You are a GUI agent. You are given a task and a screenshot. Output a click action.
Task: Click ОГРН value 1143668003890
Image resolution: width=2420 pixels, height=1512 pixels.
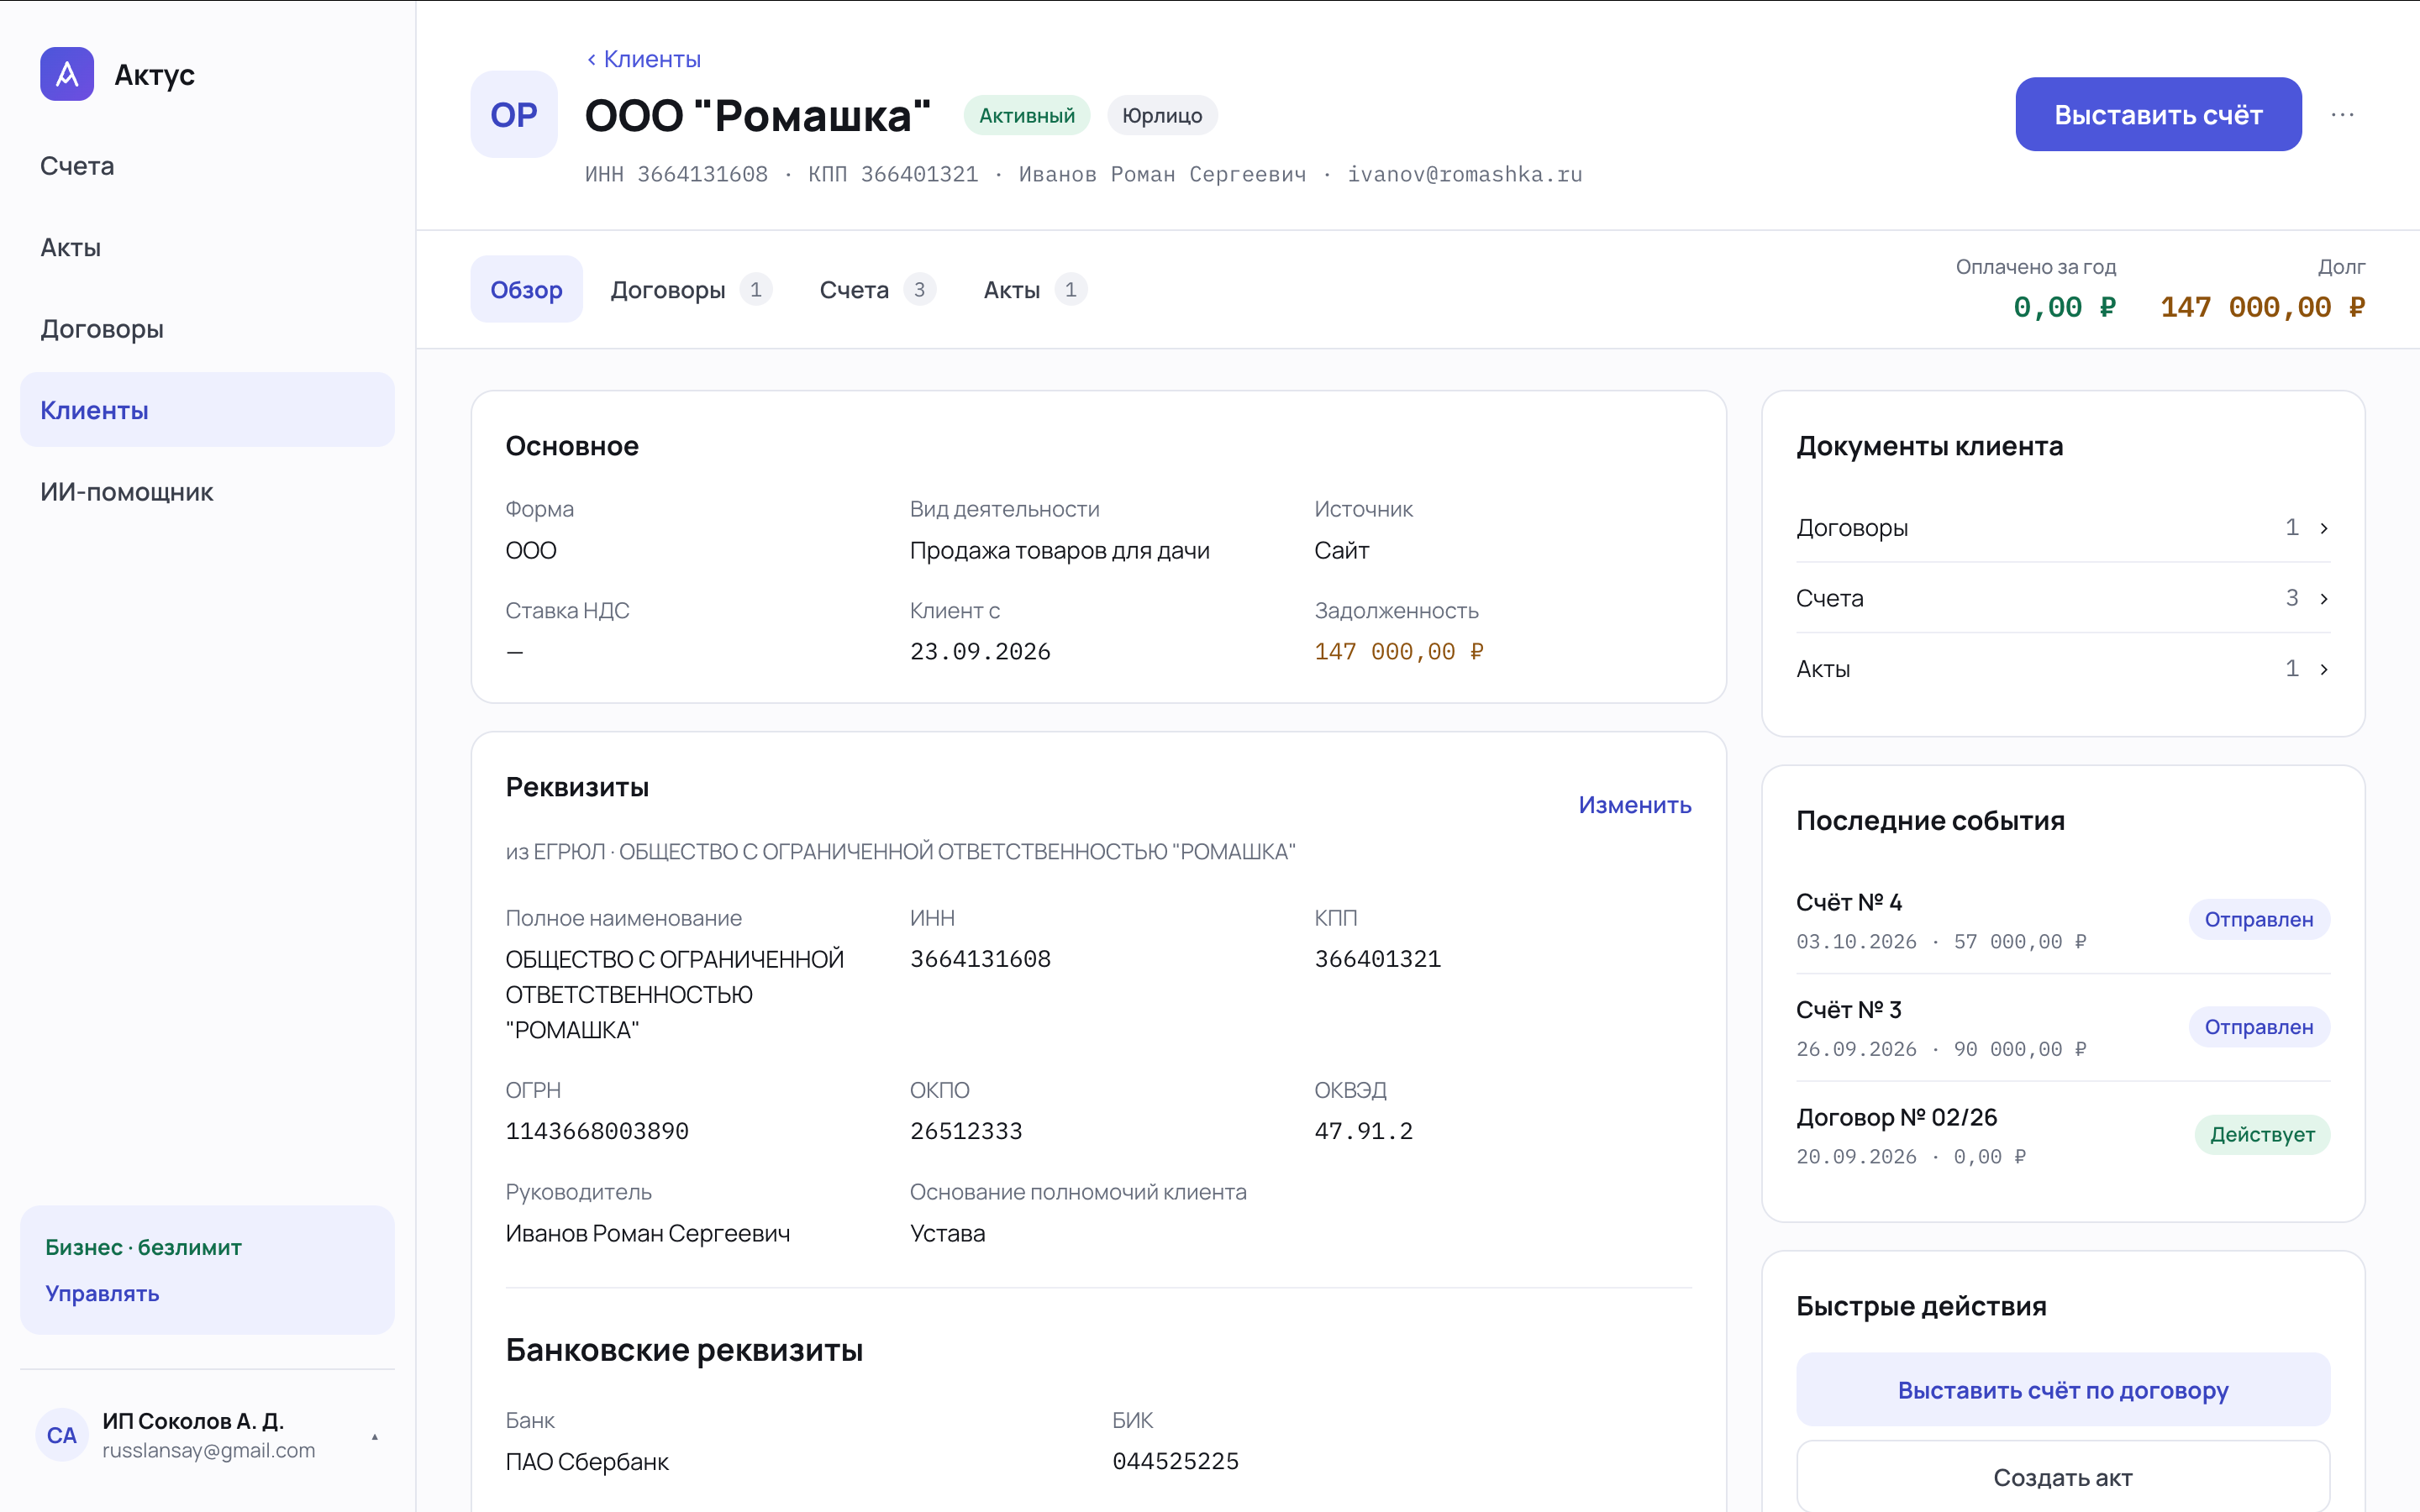tap(597, 1131)
